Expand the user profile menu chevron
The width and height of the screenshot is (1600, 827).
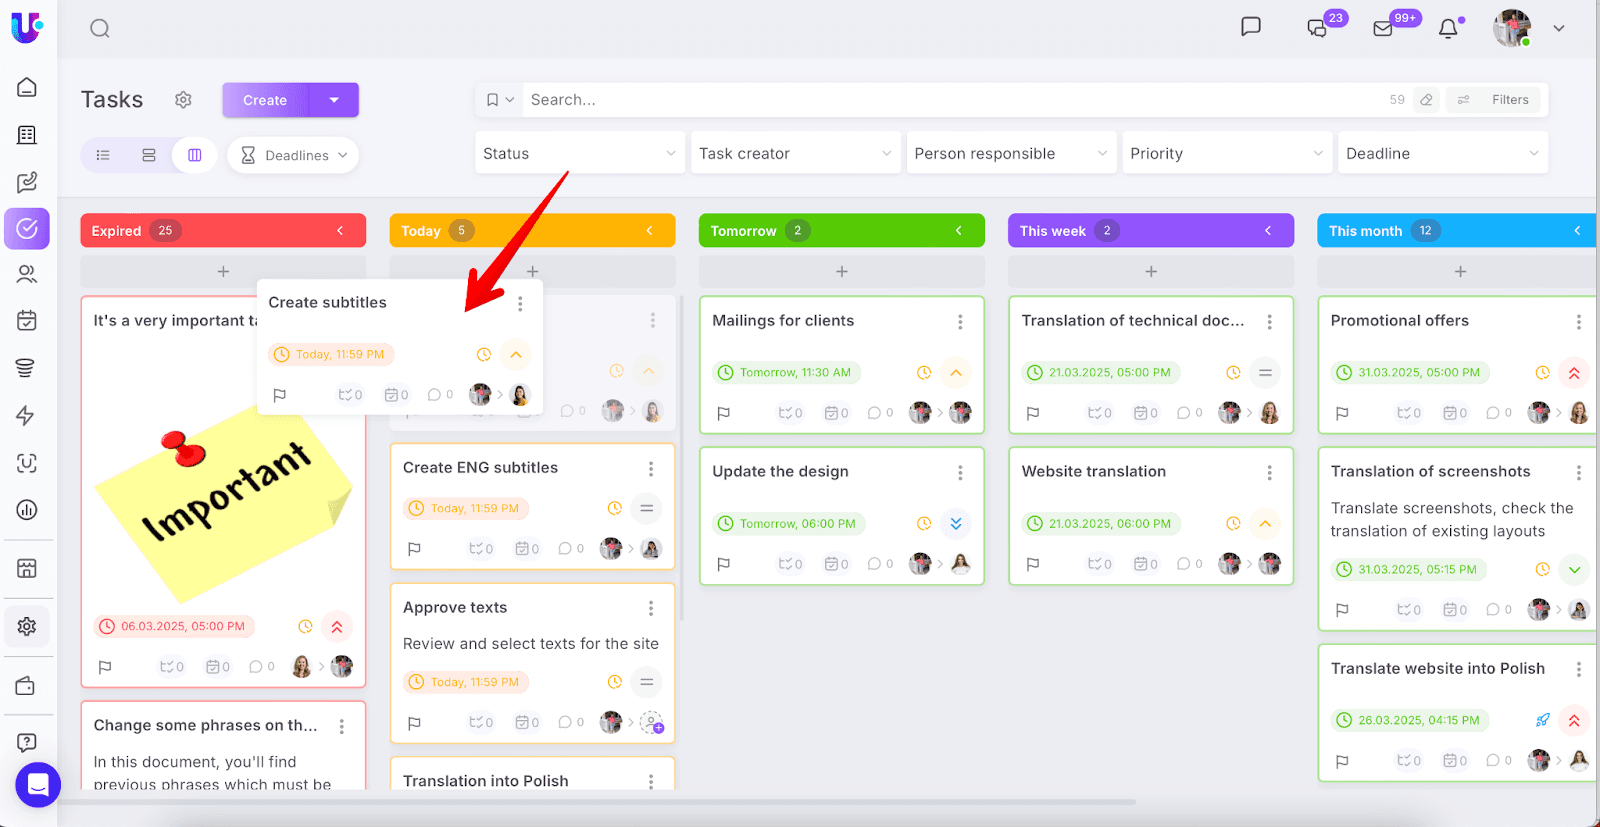point(1558,28)
